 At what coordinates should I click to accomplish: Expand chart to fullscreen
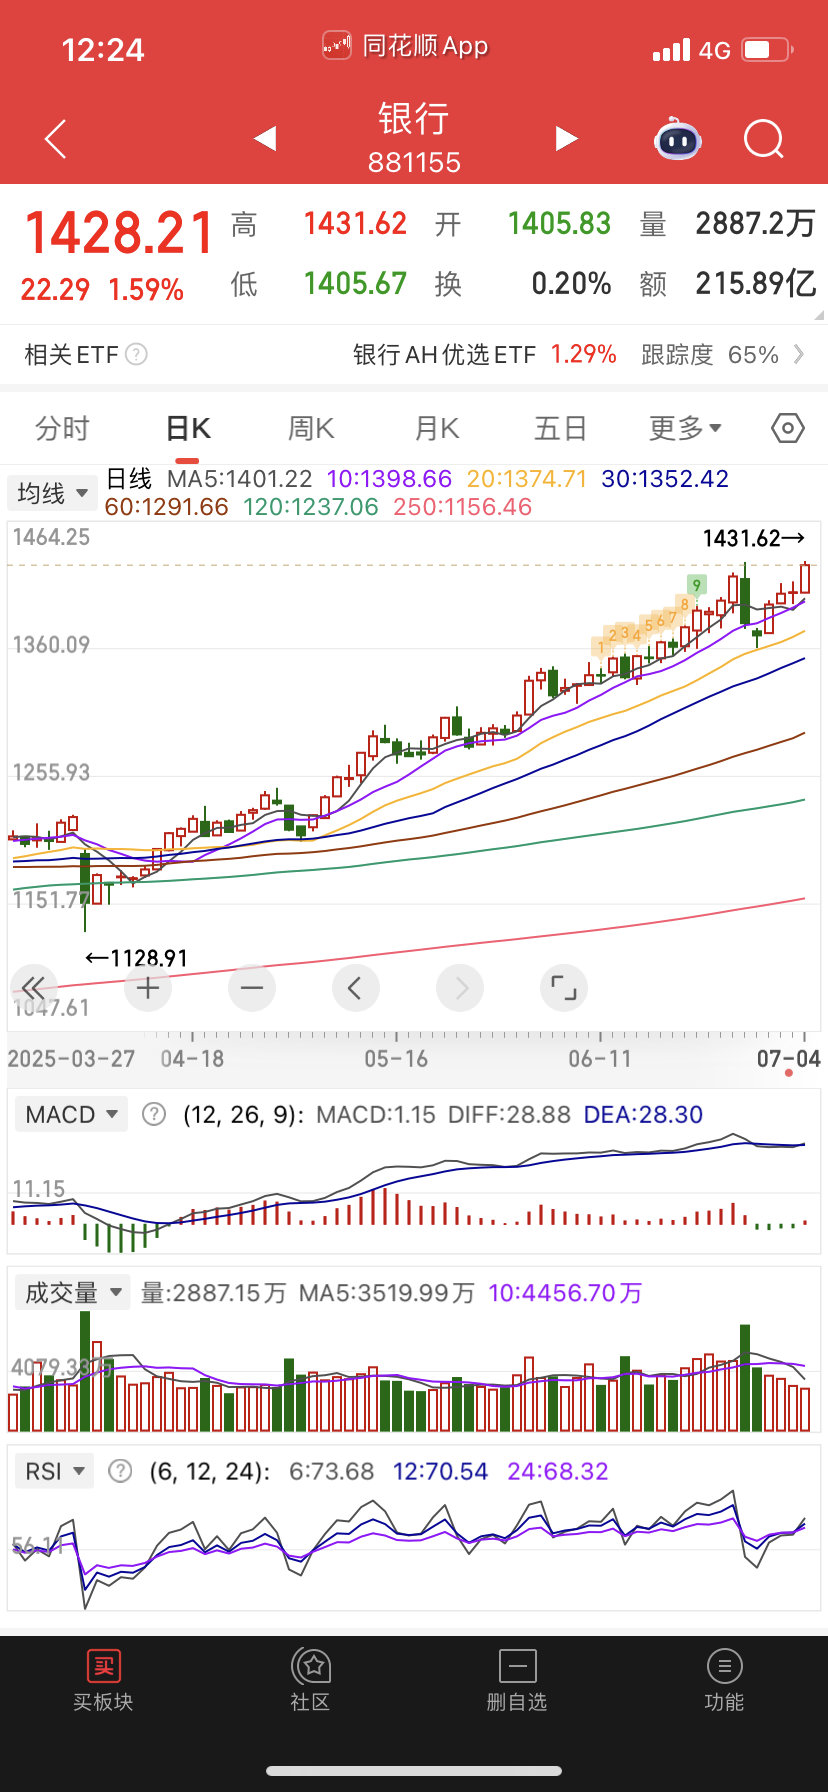pyautogui.click(x=564, y=988)
